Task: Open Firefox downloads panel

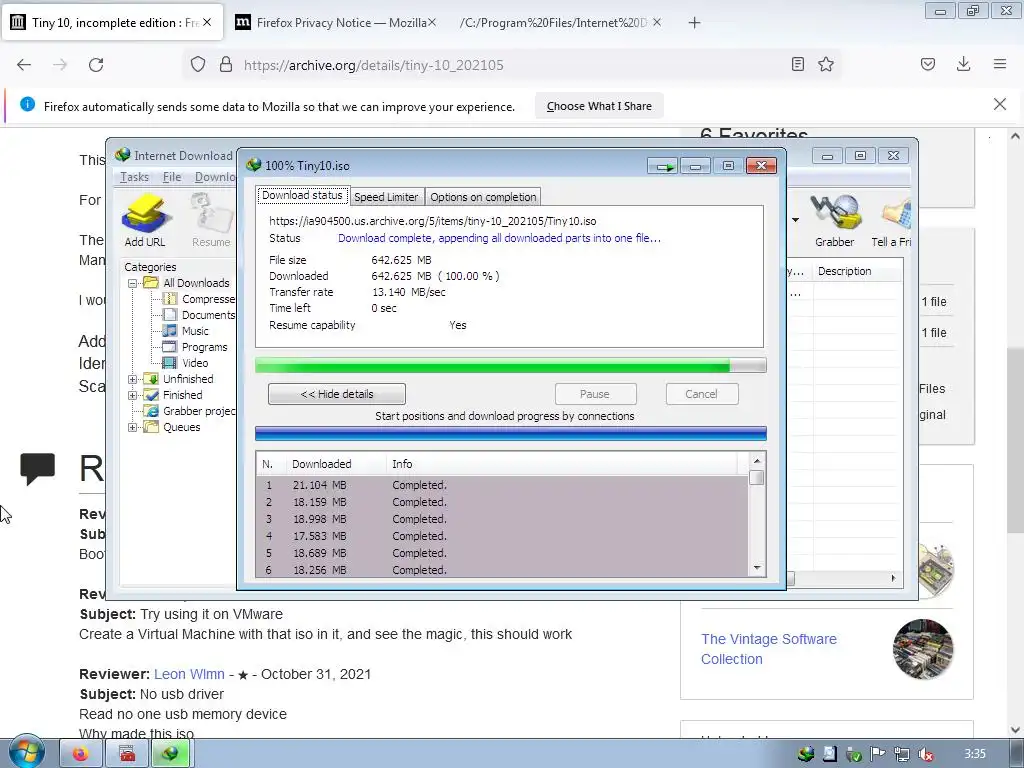Action: point(963,64)
